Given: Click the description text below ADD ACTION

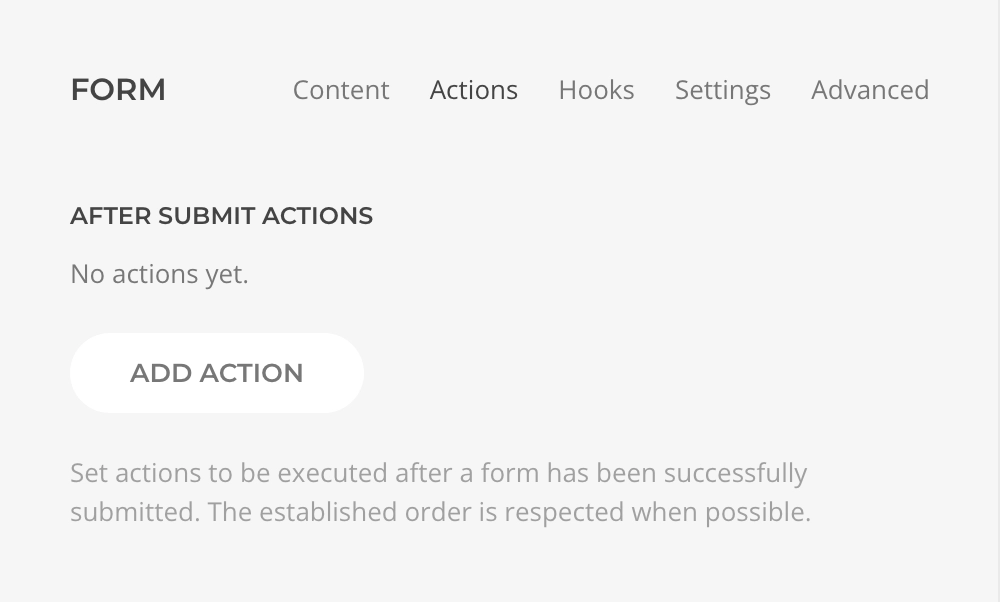Looking at the screenshot, I should tap(438, 491).
